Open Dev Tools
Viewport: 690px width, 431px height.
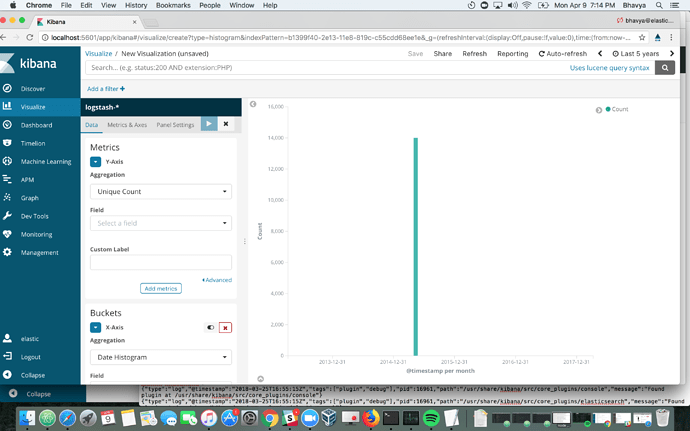[34, 216]
